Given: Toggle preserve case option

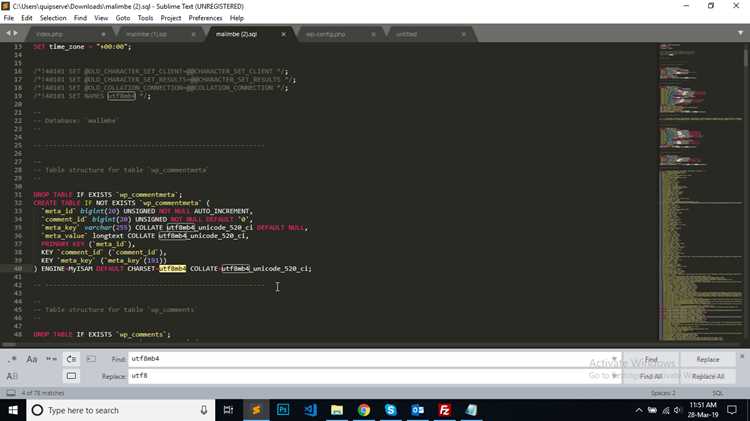Looking at the screenshot, I should (x=12, y=376).
